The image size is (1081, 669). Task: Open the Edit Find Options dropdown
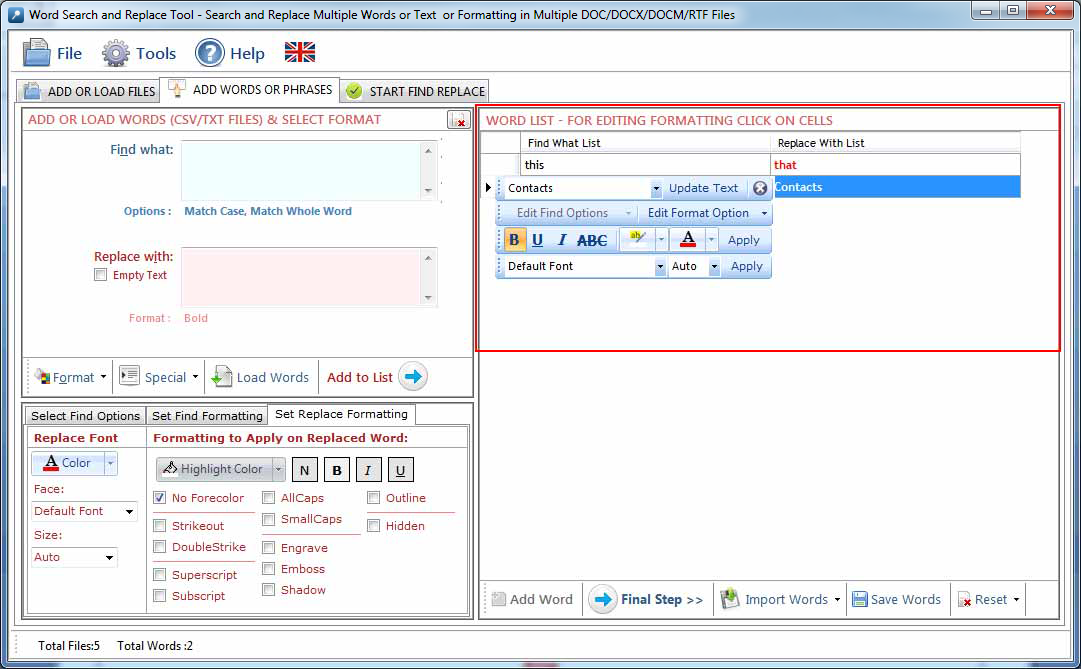[x=573, y=213]
